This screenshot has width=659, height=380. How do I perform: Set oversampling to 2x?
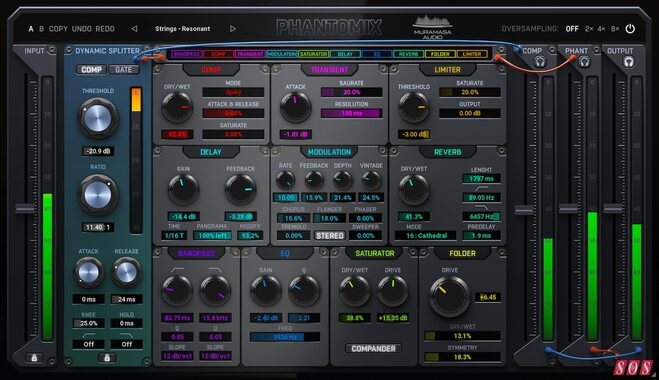coord(589,29)
